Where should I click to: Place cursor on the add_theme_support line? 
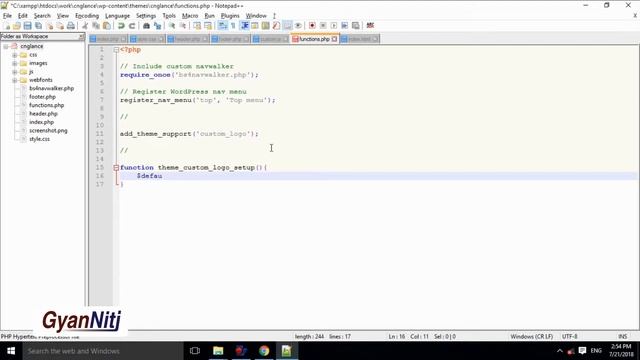[189, 134]
